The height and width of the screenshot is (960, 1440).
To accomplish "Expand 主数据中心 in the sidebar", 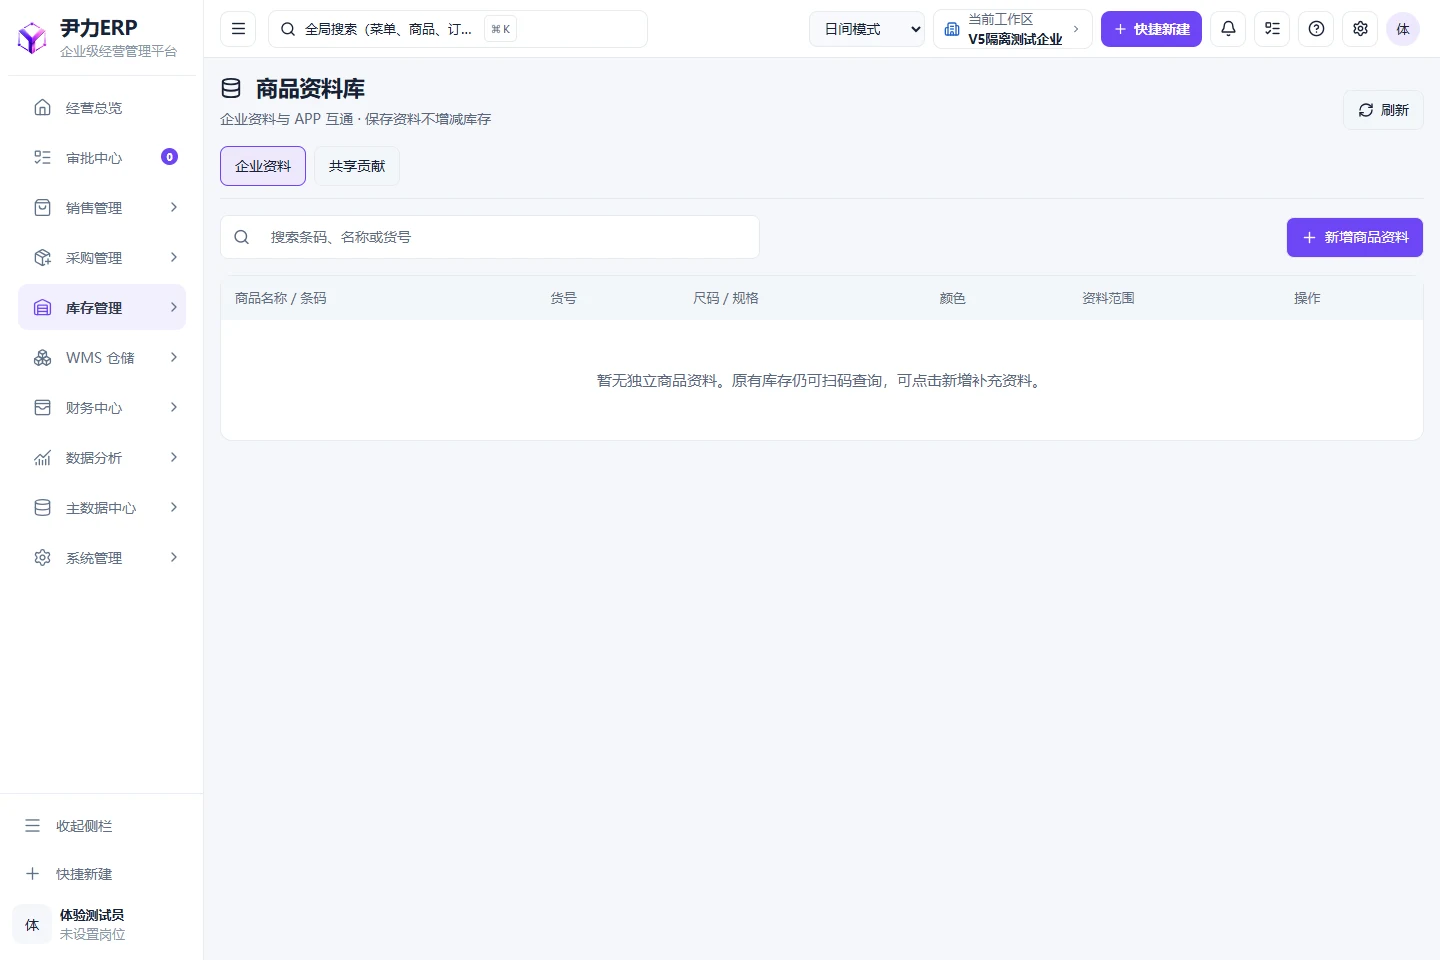I will (102, 508).
